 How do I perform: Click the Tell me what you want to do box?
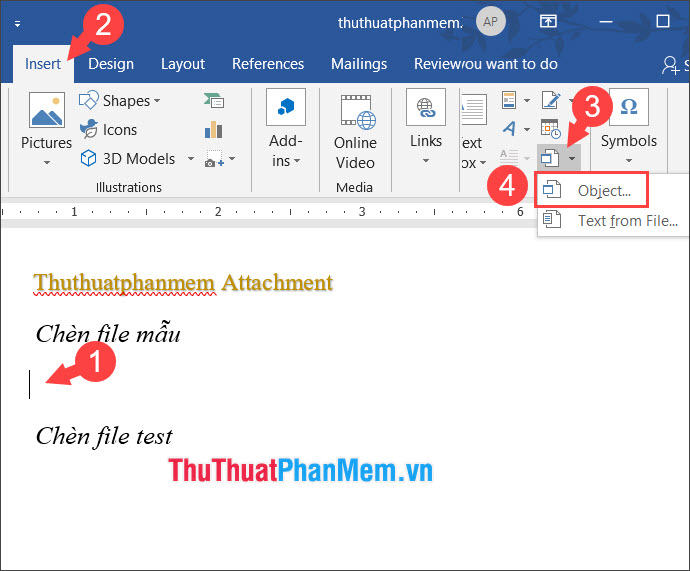[x=510, y=64]
